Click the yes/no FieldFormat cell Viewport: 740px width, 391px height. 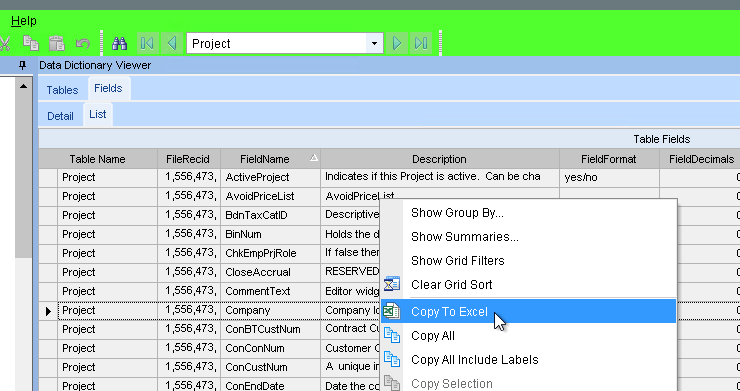click(x=609, y=178)
